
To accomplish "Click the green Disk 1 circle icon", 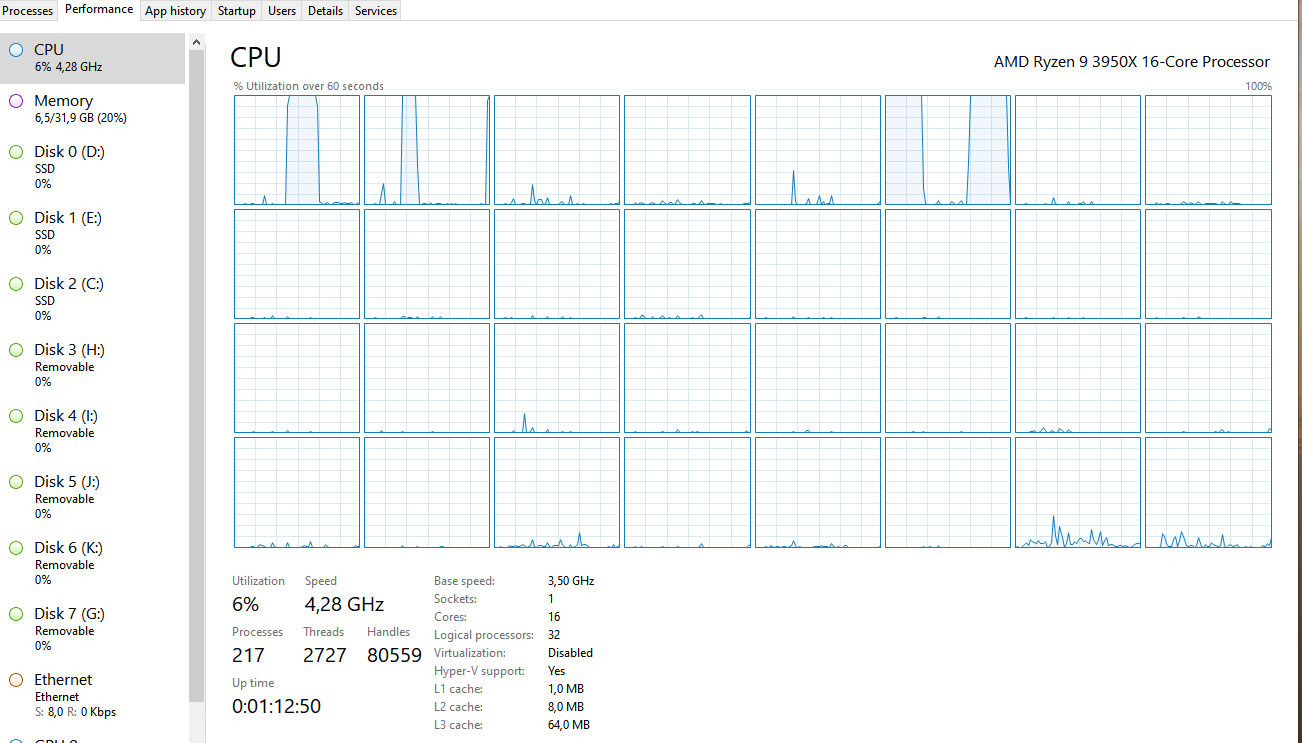I will point(16,218).
